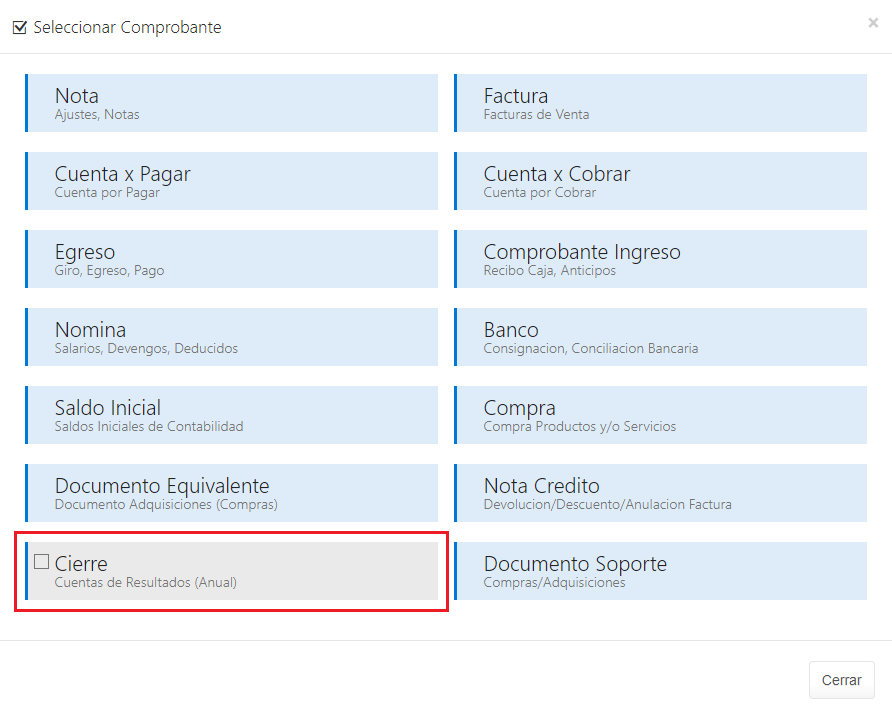
Task: Choose Saldo Inicial voucher type
Action: click(231, 415)
